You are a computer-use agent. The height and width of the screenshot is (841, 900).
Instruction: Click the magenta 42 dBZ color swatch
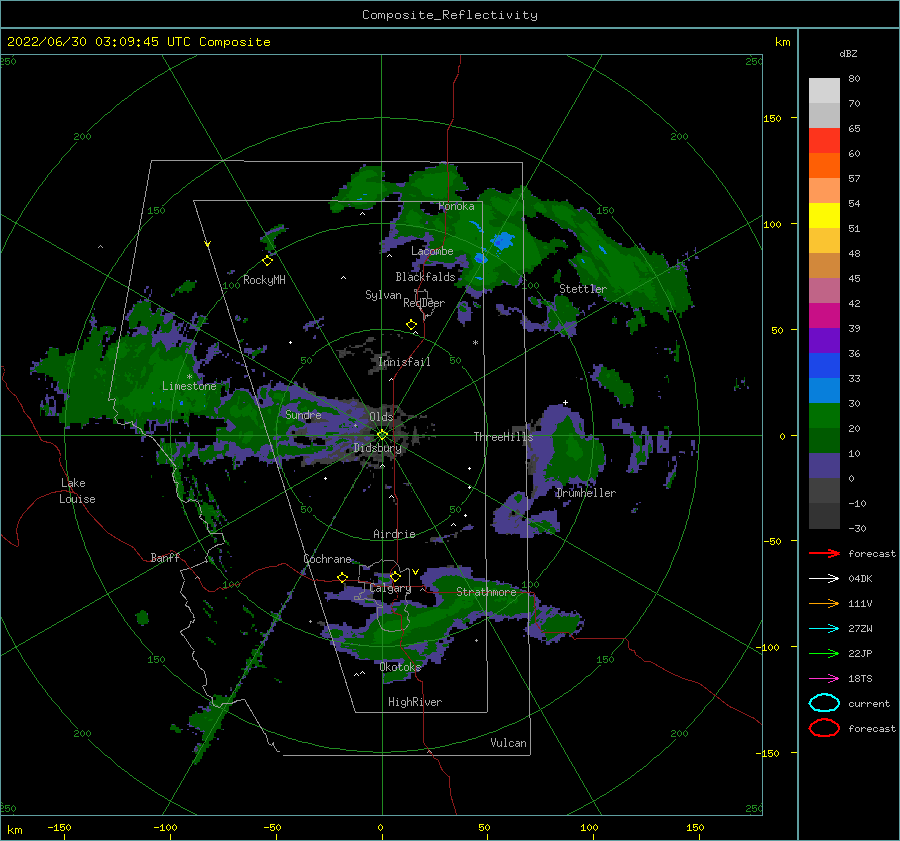tap(824, 316)
